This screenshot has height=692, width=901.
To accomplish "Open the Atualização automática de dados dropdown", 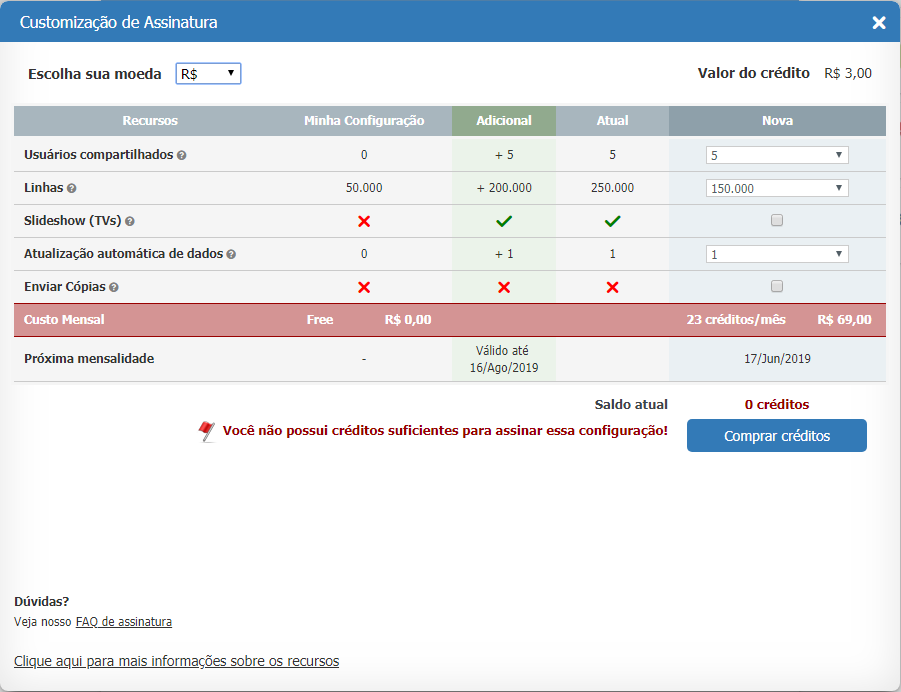I will coord(776,254).
